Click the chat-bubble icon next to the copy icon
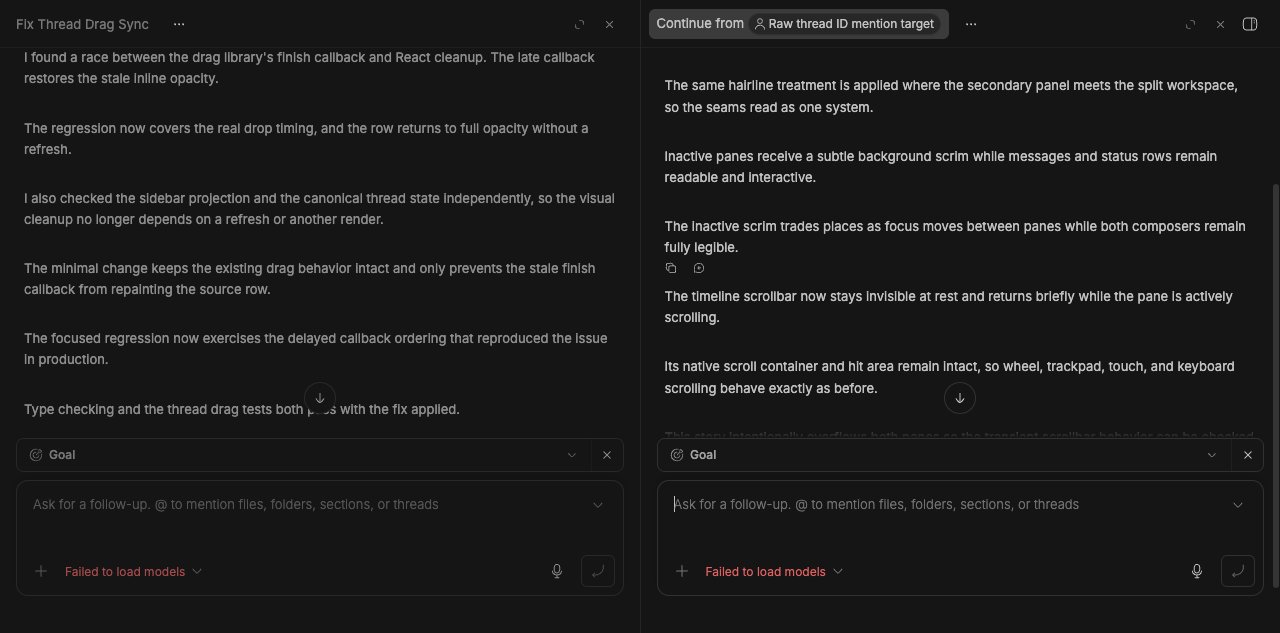 [x=699, y=268]
